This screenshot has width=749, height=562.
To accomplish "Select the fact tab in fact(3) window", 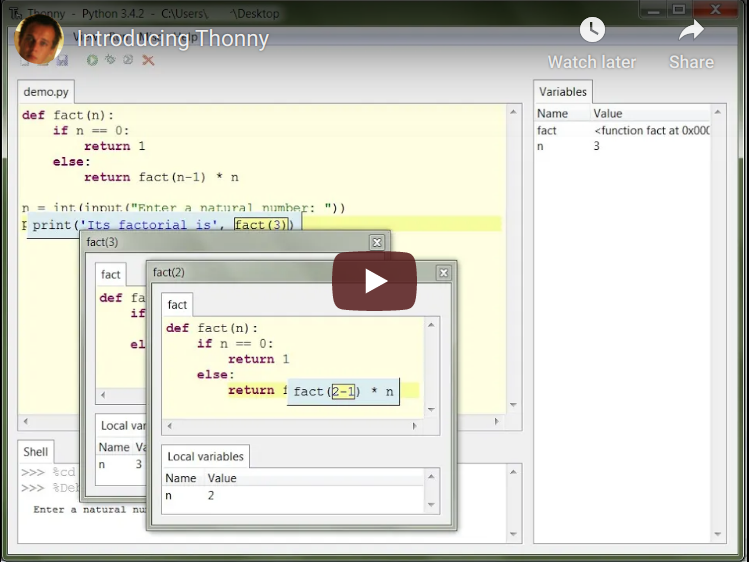I will pos(110,275).
